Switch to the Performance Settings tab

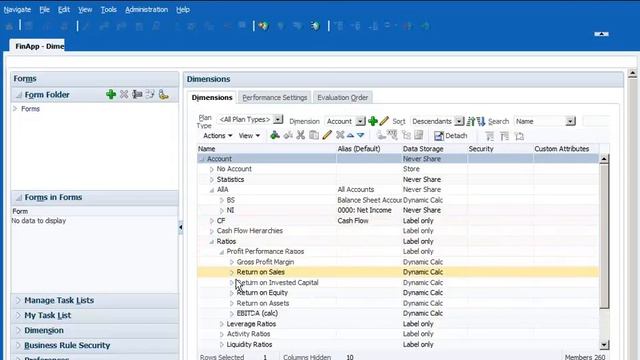pyautogui.click(x=275, y=98)
